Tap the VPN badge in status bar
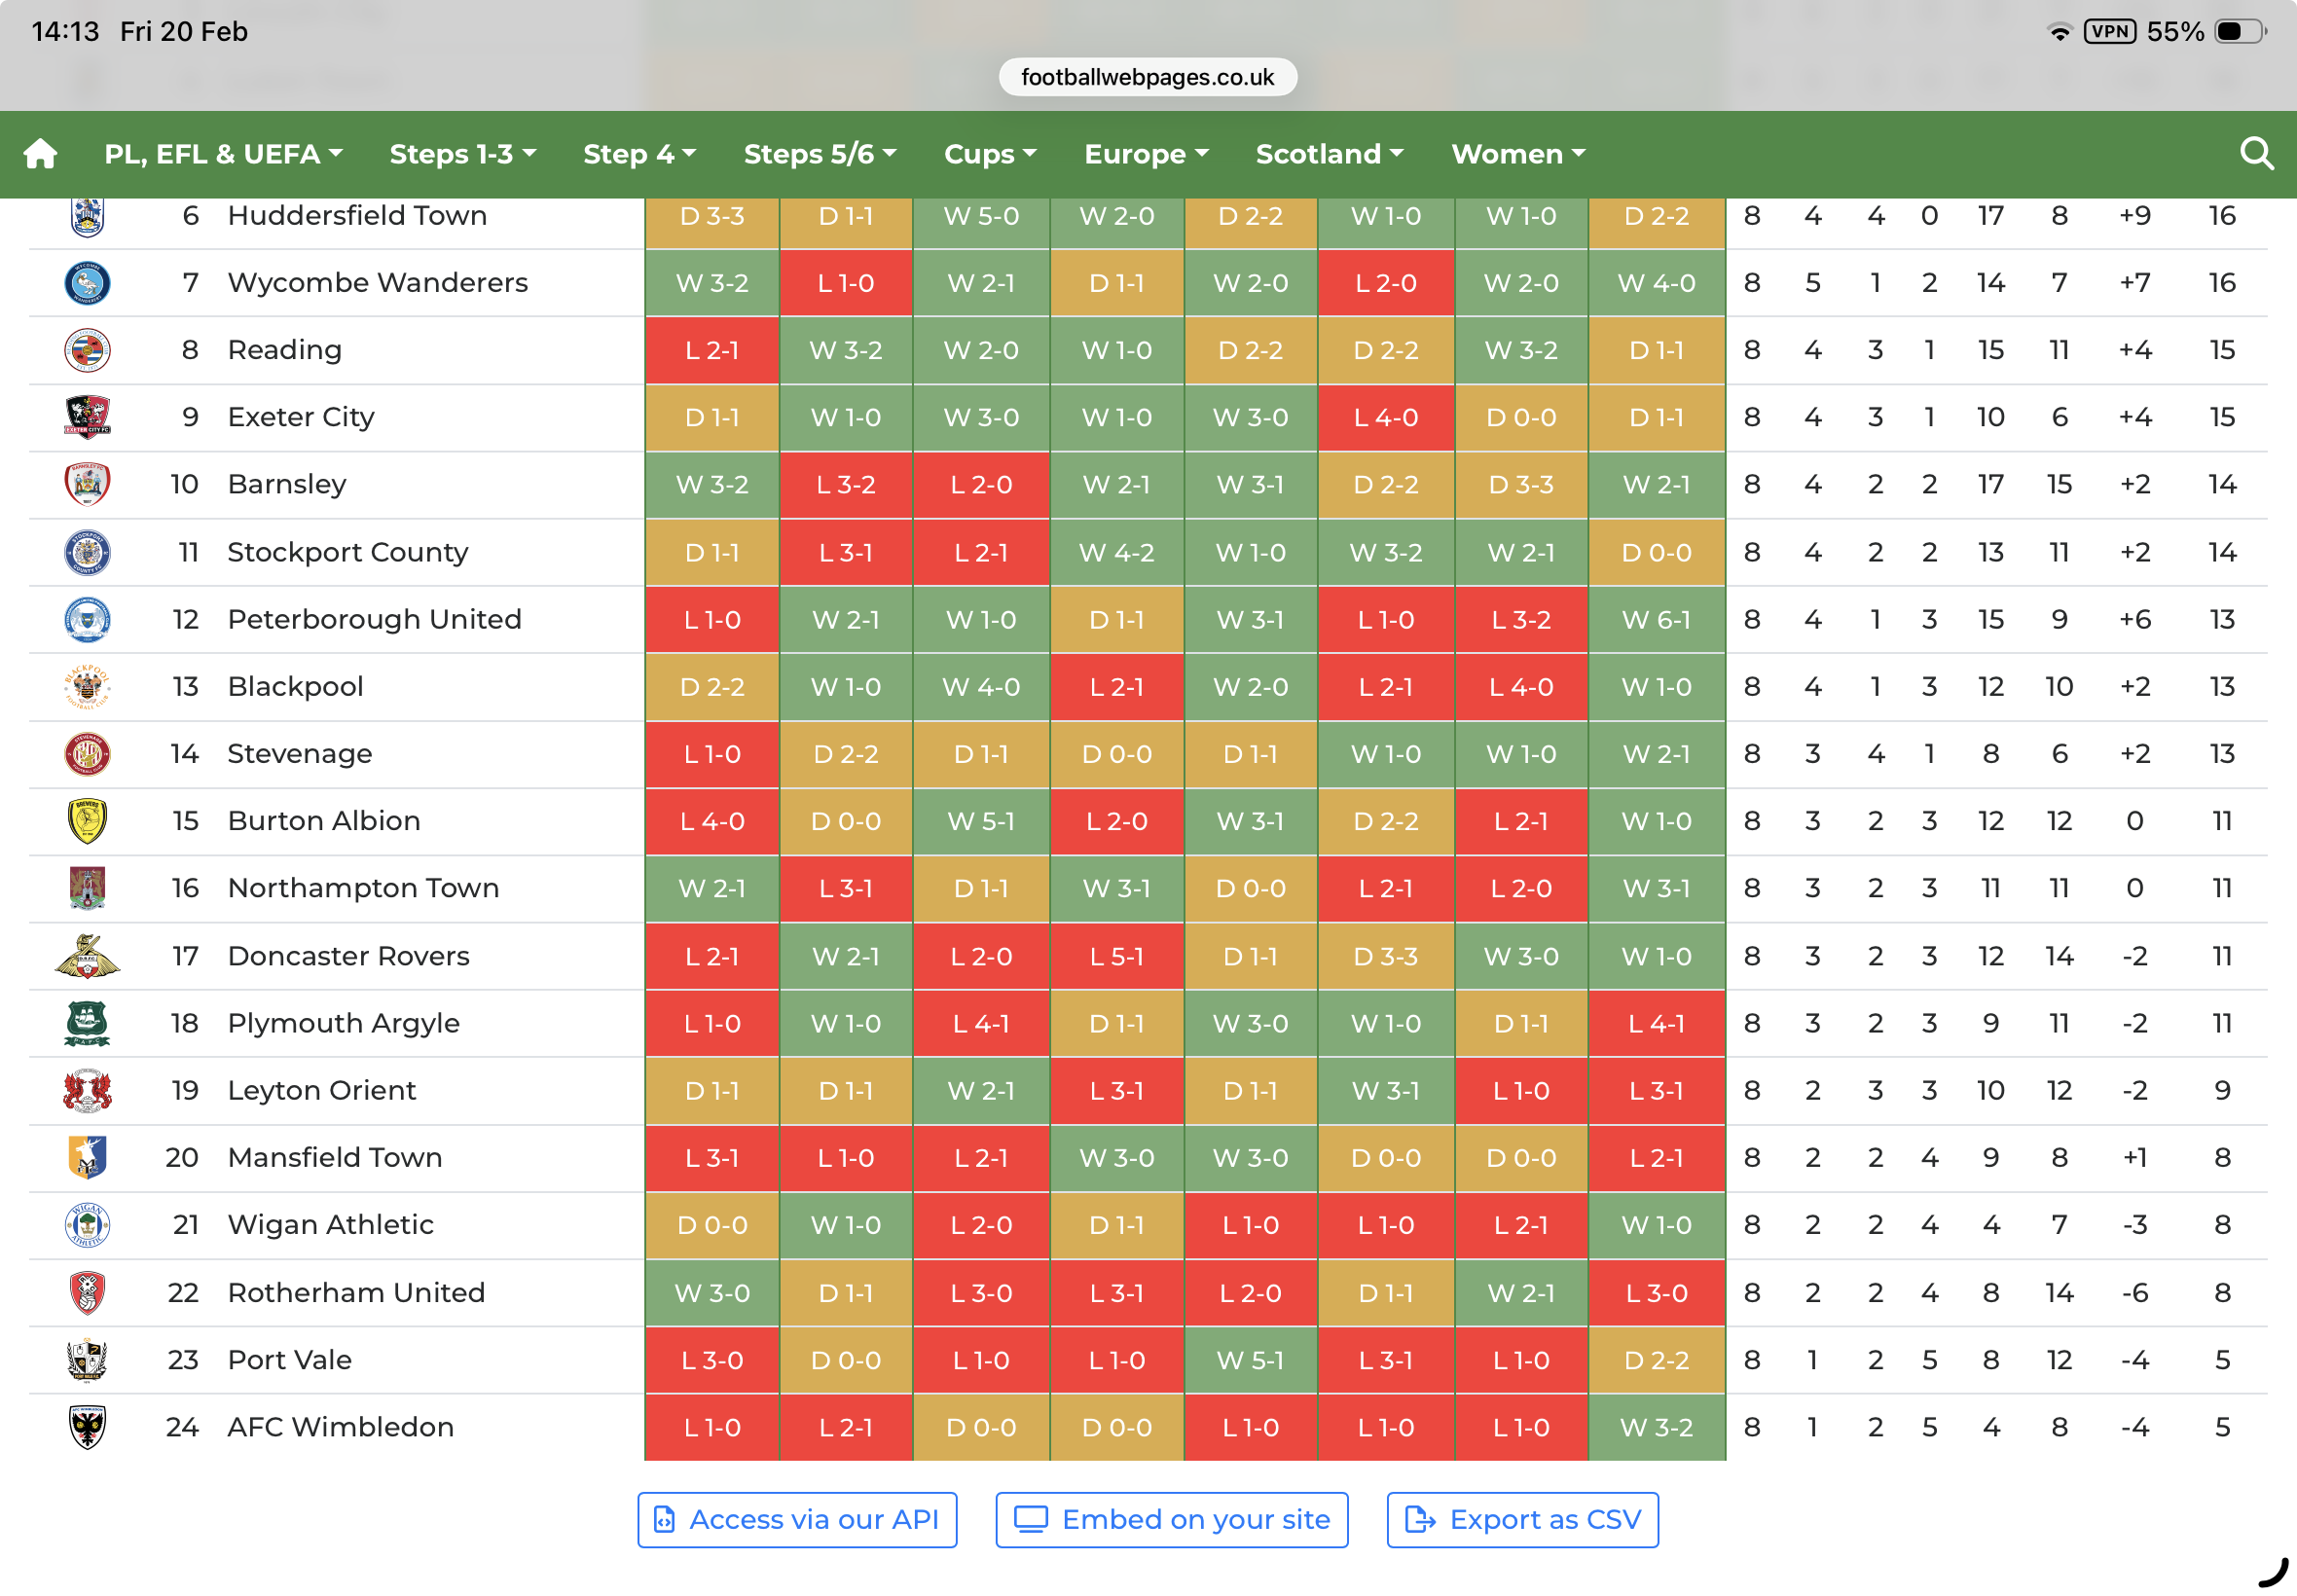The width and height of the screenshot is (2297, 1596). pyautogui.click(x=2109, y=32)
